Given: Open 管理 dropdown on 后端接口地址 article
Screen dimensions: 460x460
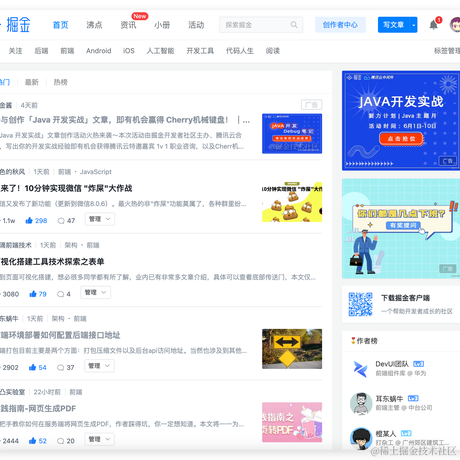Looking at the screenshot, I should pyautogui.click(x=99, y=366).
